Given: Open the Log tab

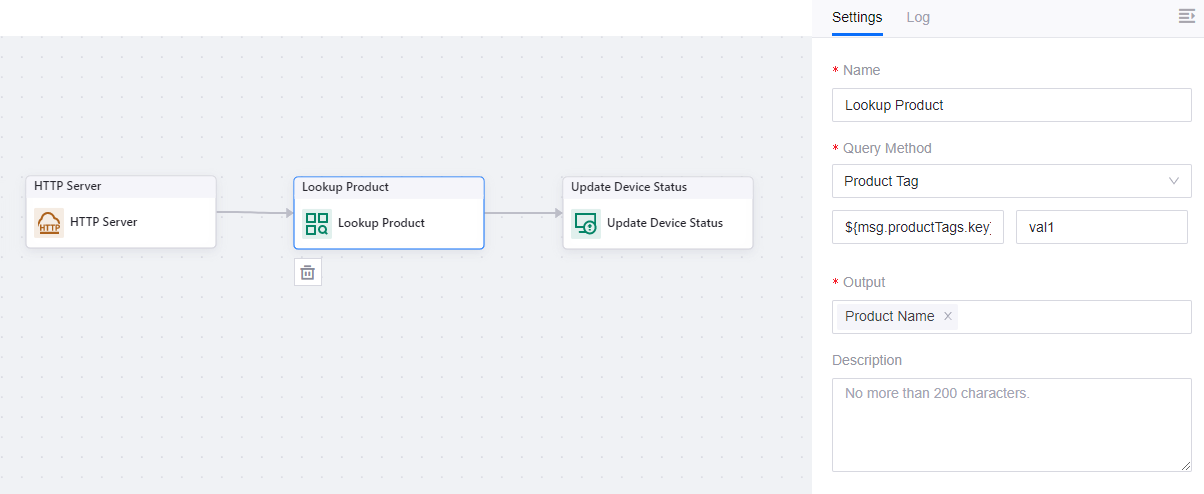Looking at the screenshot, I should tap(918, 17).
